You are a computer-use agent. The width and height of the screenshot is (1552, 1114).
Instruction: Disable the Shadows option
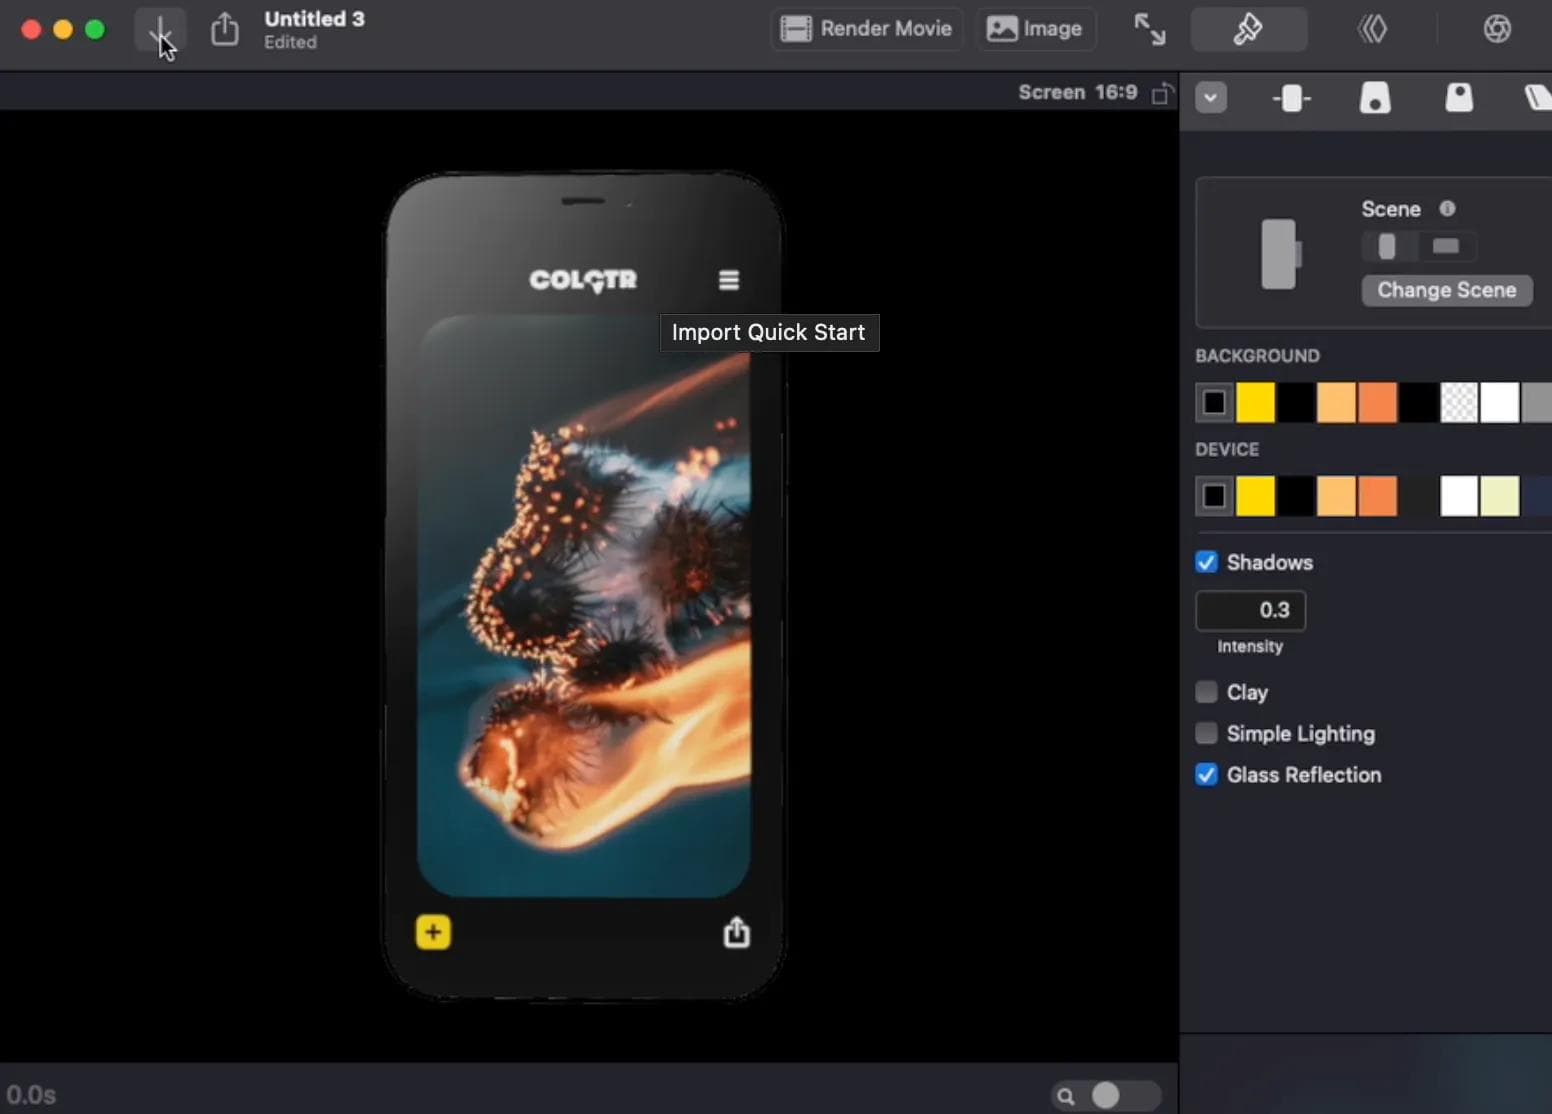1206,562
